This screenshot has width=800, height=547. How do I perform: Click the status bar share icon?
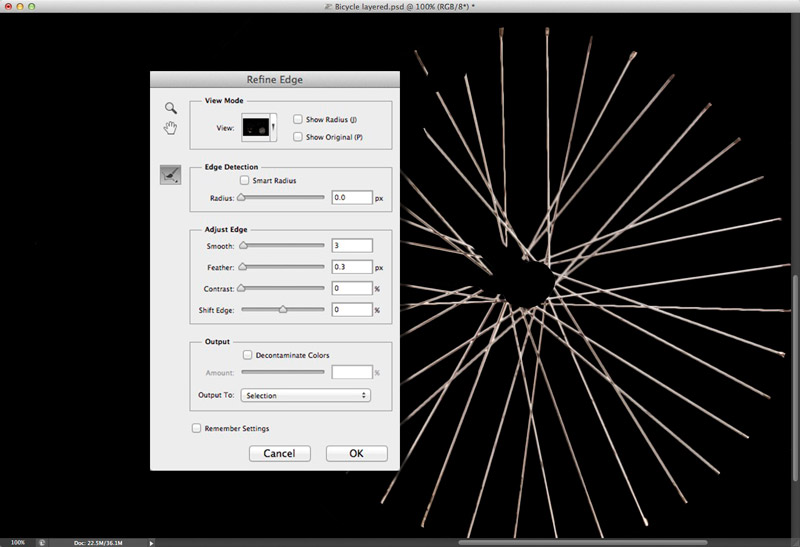pyautogui.click(x=42, y=542)
